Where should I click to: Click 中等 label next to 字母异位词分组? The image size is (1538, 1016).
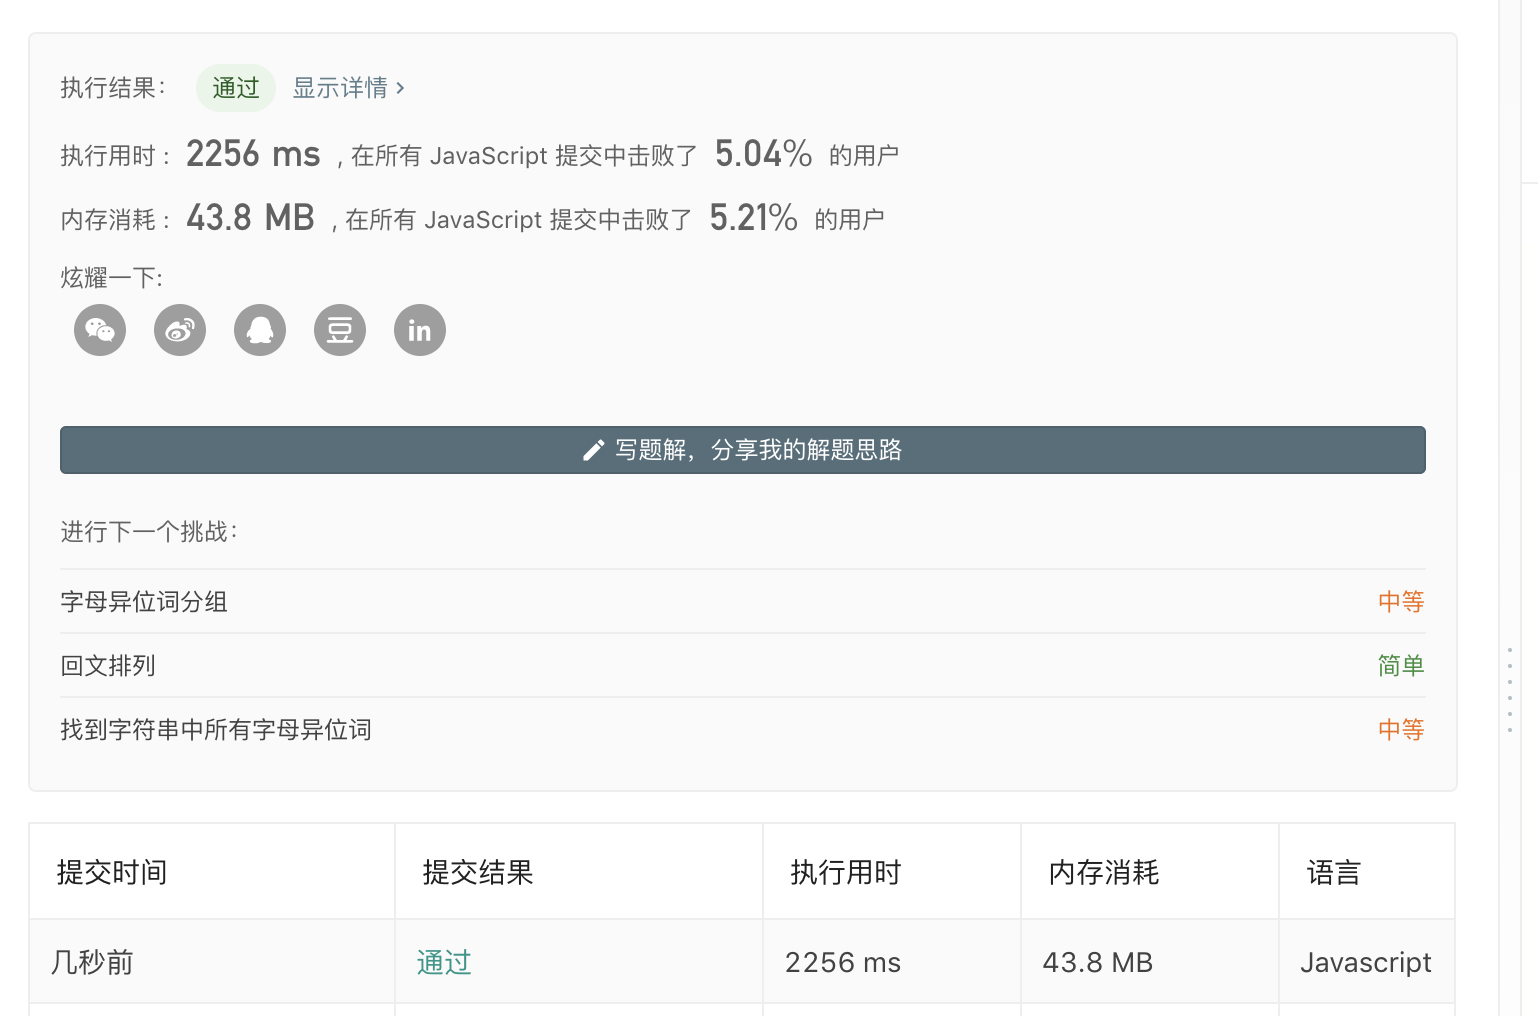coord(1400,601)
